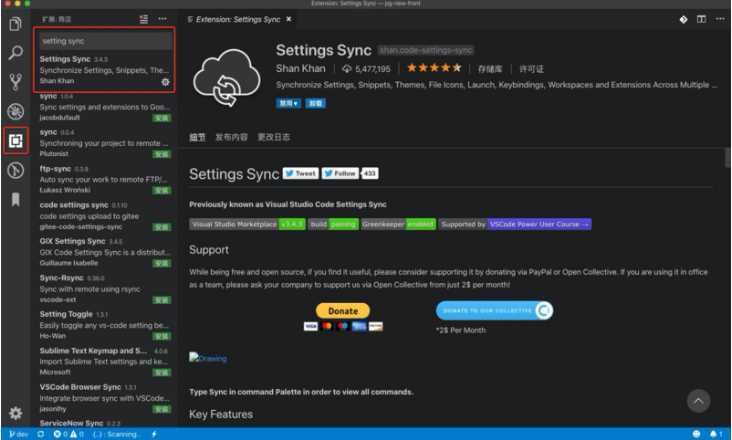Click the Uninstall button beside Disable
732x440 pixels.
coord(316,103)
